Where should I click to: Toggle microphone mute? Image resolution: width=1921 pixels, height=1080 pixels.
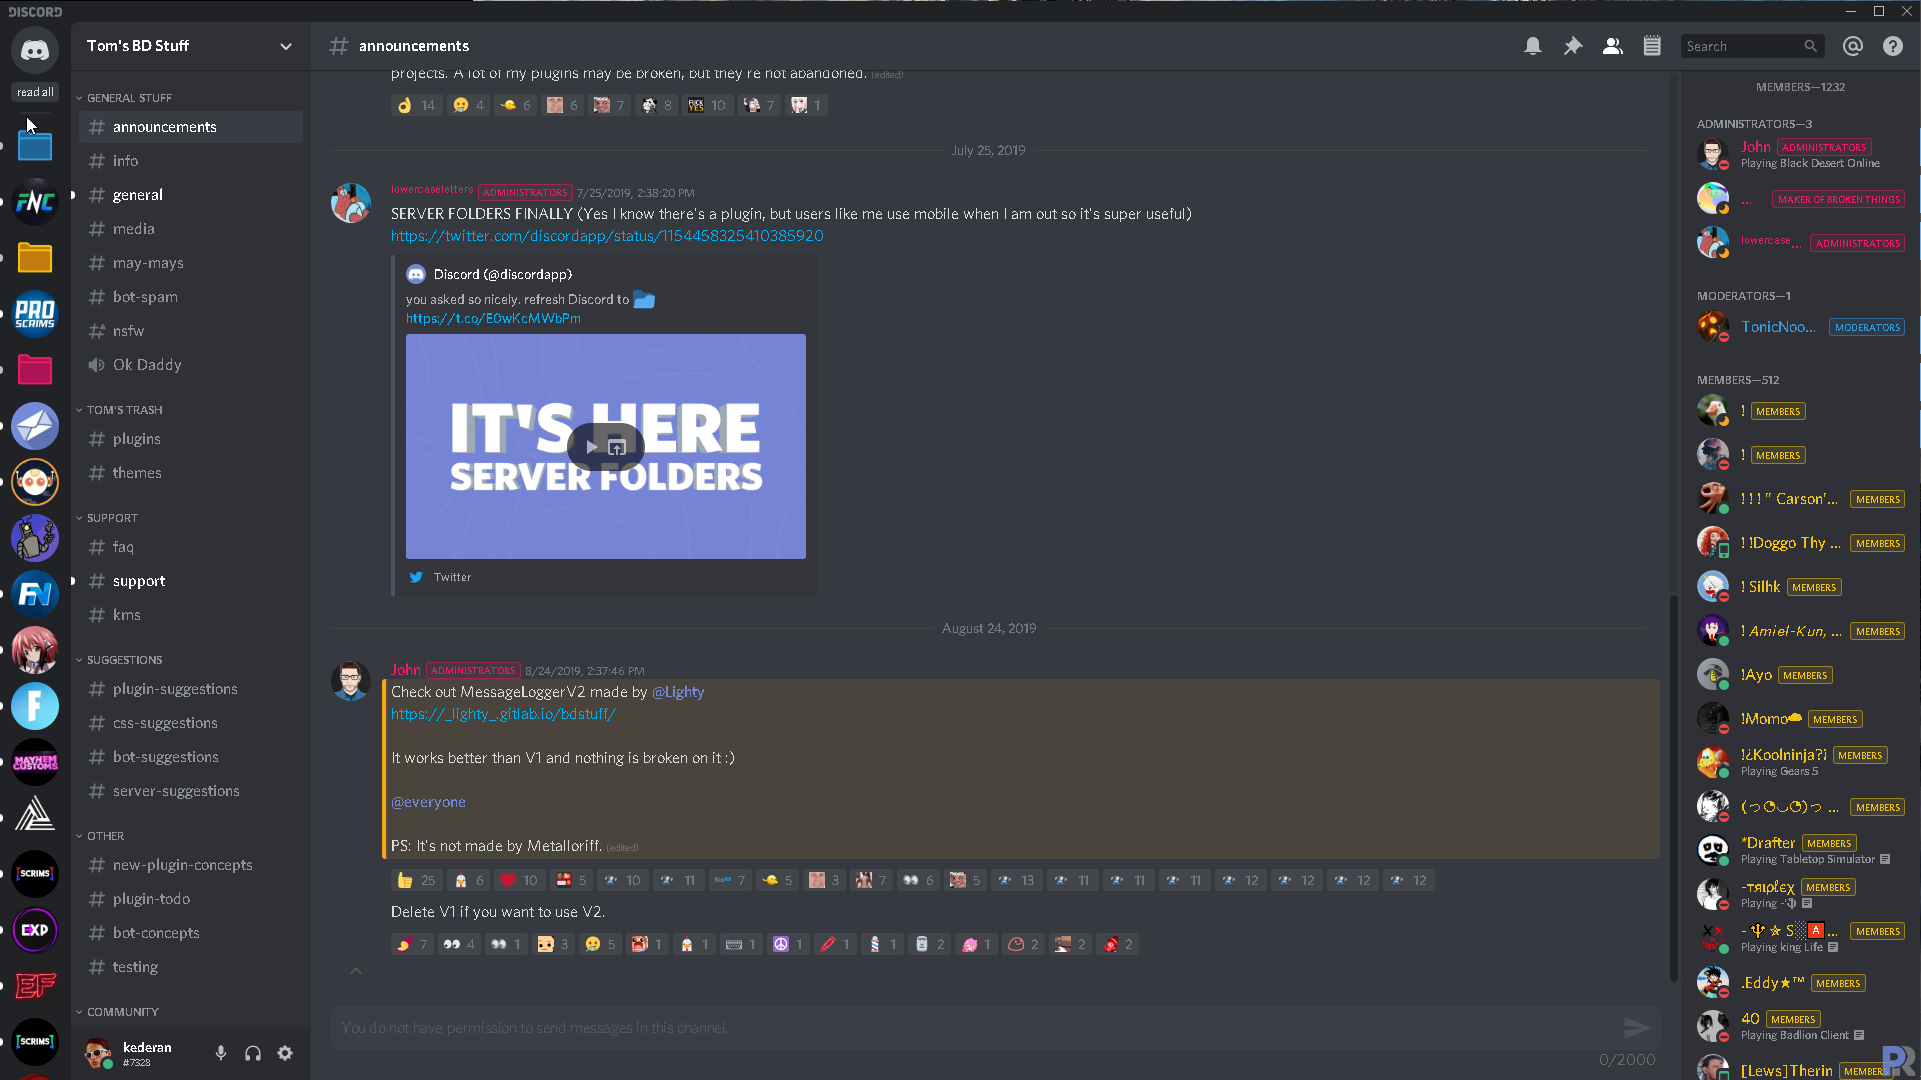point(221,1053)
